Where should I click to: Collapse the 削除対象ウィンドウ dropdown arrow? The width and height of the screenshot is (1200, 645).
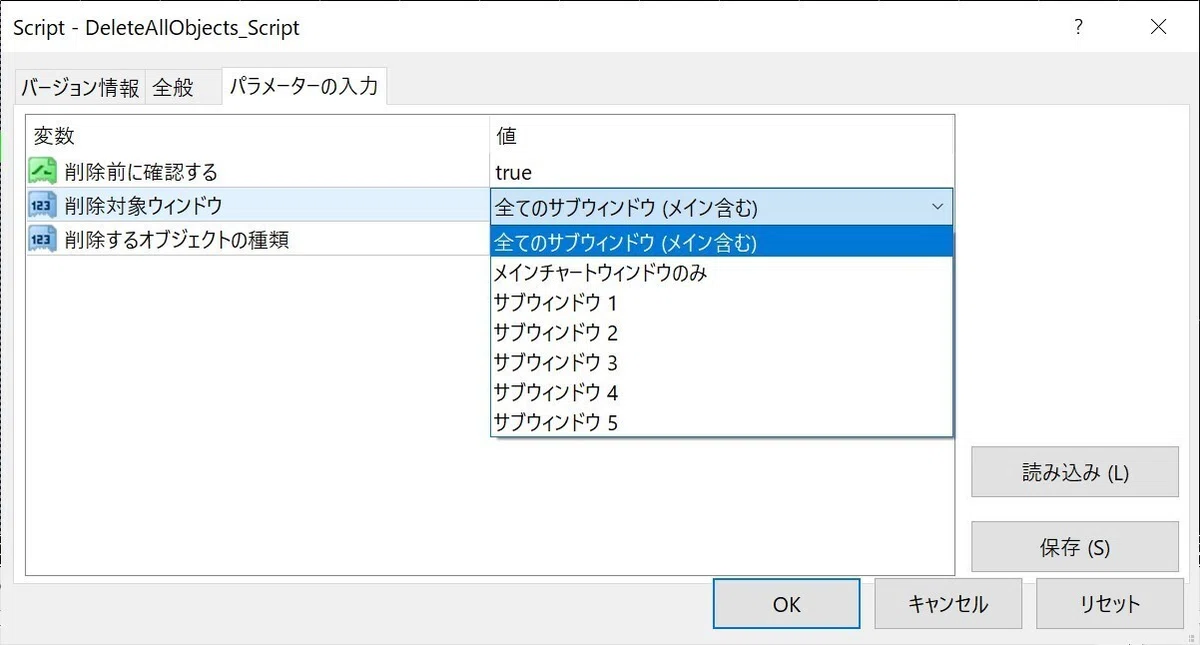click(x=937, y=207)
